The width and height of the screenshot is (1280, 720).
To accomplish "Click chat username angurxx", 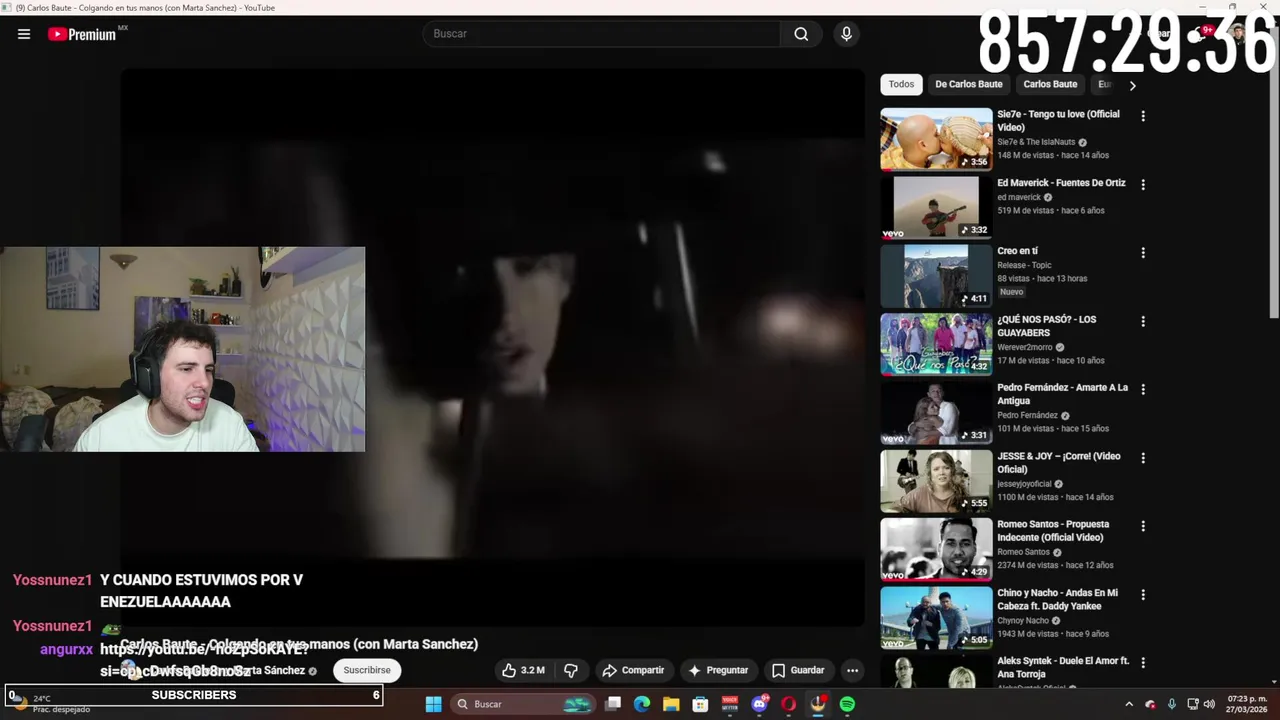I will 66,649.
